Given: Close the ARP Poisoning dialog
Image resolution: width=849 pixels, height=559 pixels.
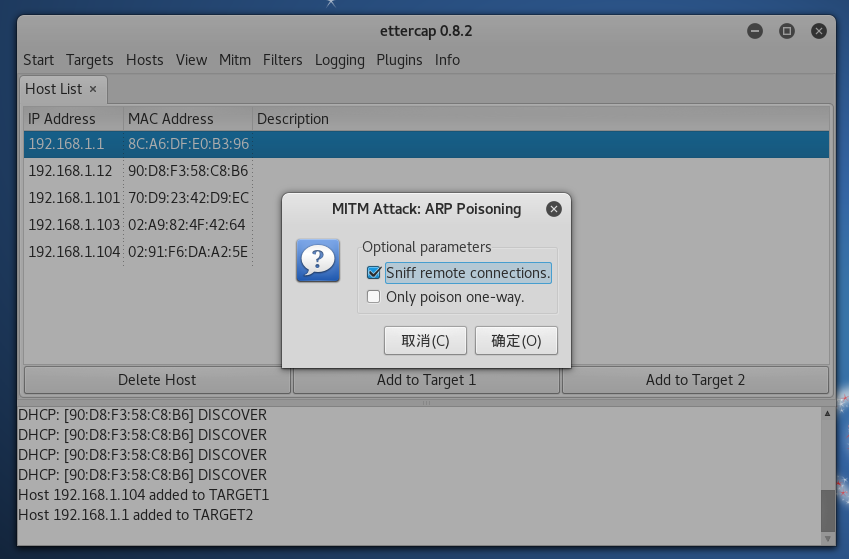Looking at the screenshot, I should (553, 209).
